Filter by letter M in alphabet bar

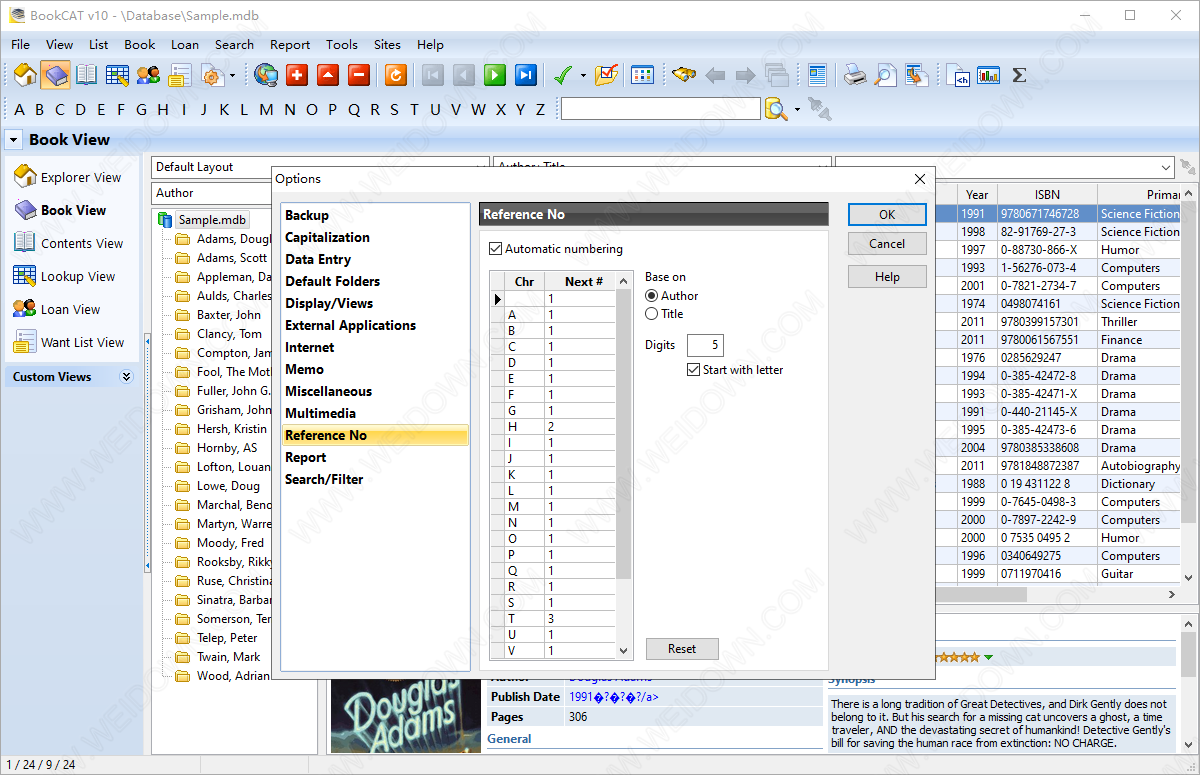click(266, 109)
